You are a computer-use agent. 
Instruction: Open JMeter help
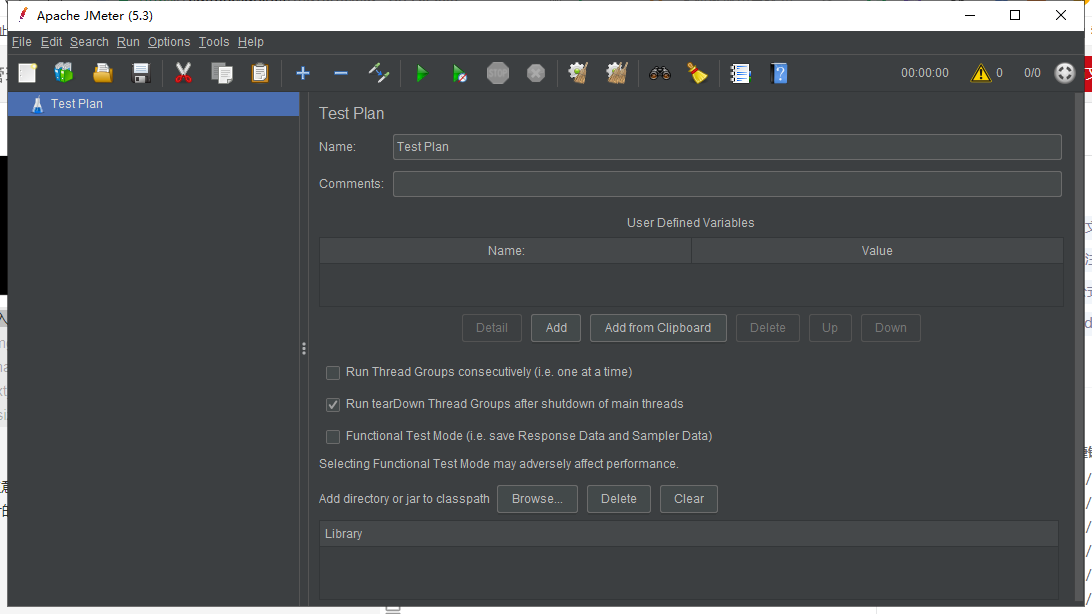click(x=779, y=72)
